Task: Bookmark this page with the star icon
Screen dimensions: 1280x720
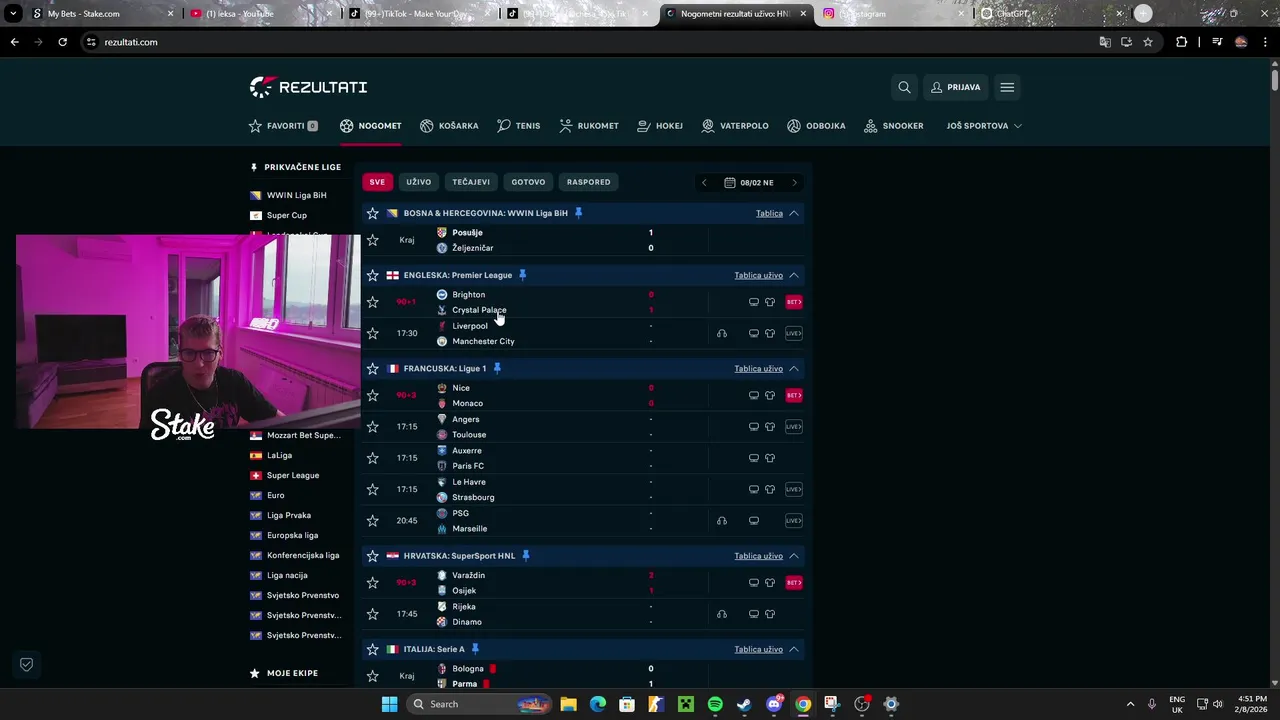Action: (x=1148, y=42)
